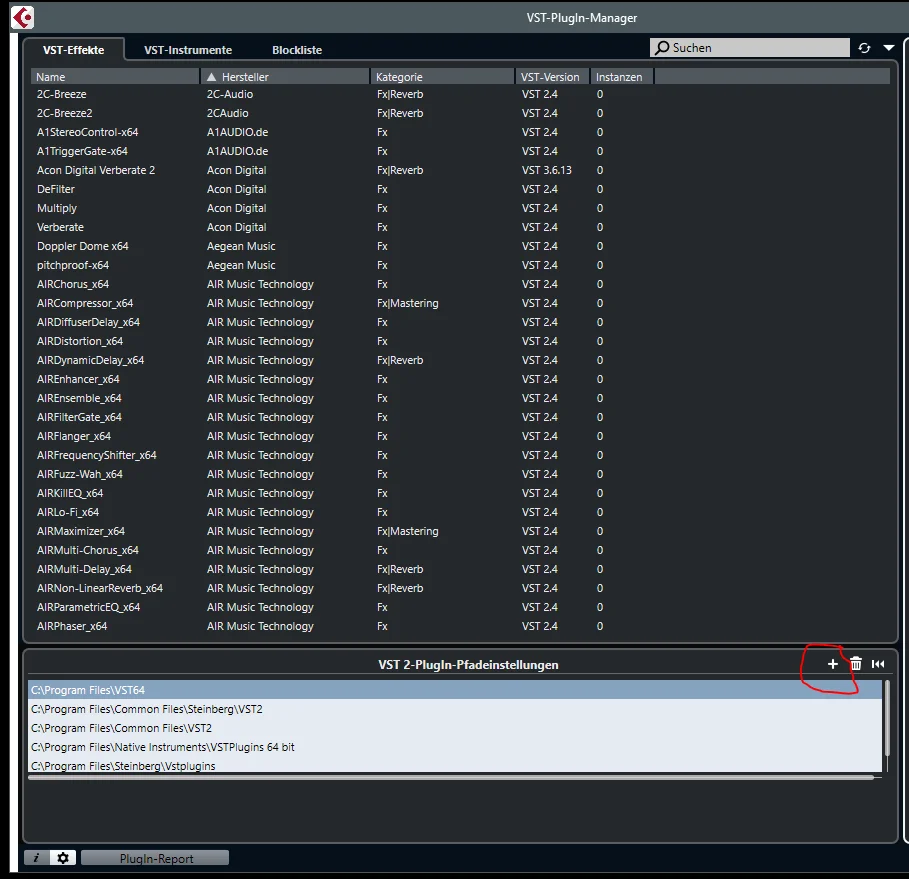Select Native Instruments\VSTPlugins 64 bit path
This screenshot has width=909, height=879.
click(455, 747)
